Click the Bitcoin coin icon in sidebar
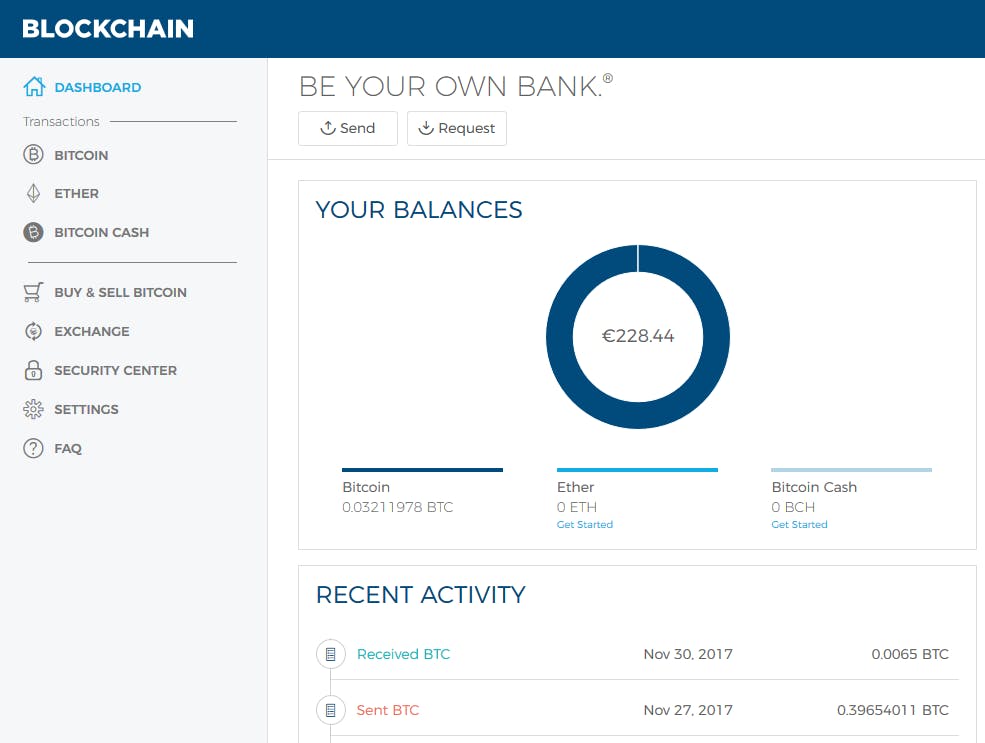 [x=34, y=155]
